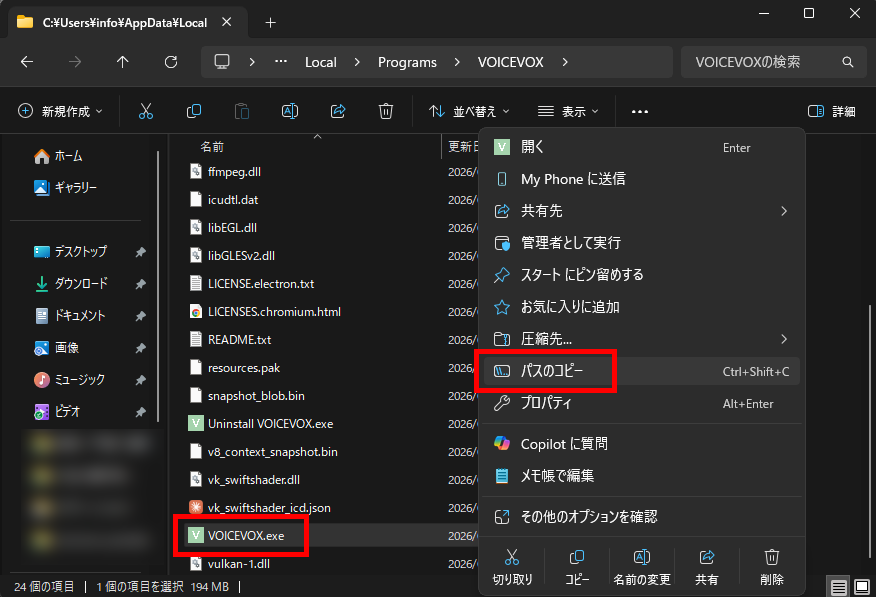This screenshot has width=876, height=597.
Task: Click Copy (コピー) in context menu bottom row
Action: coord(577,567)
